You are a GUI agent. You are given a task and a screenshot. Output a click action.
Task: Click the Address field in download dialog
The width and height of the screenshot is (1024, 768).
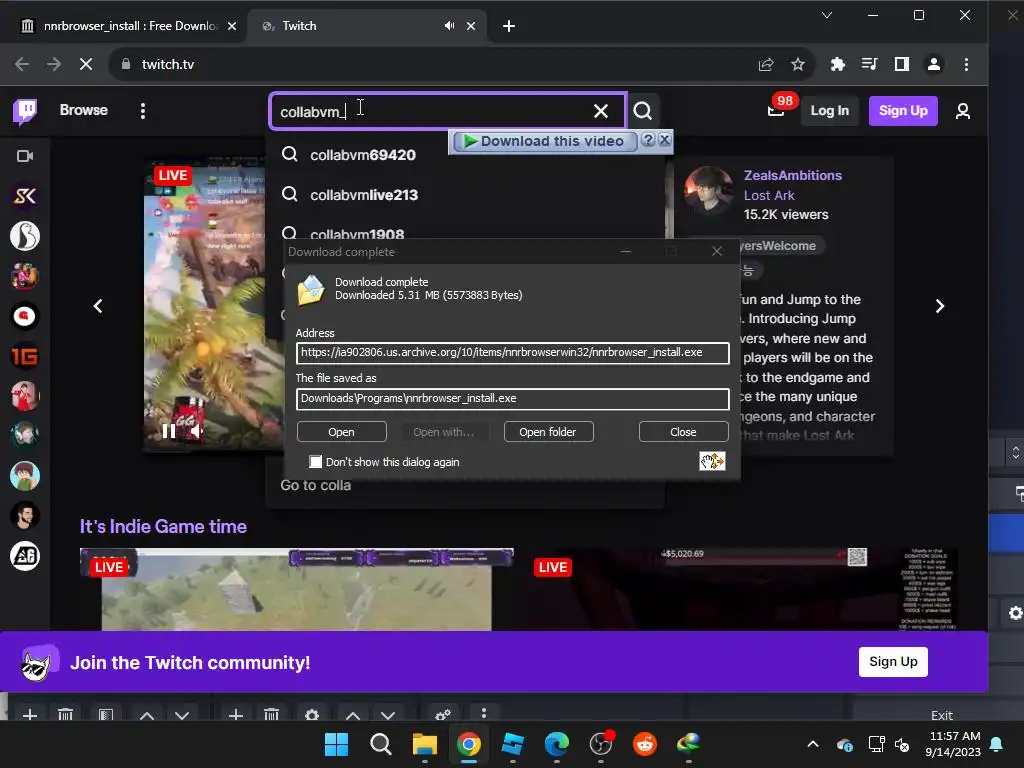513,353
